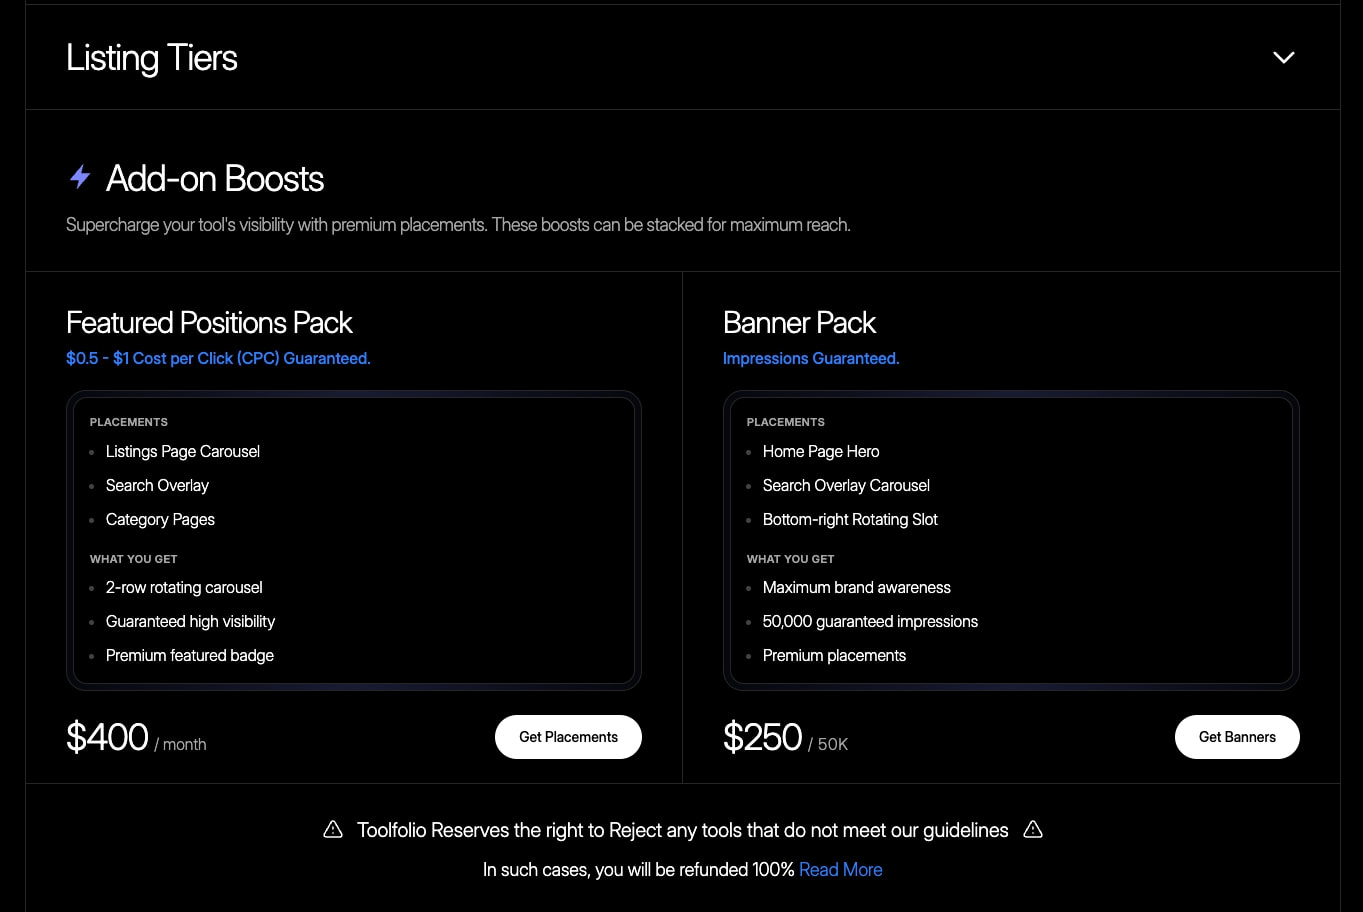The height and width of the screenshot is (912, 1363).
Task: Click the Add-on Boosts heading
Action: [215, 179]
